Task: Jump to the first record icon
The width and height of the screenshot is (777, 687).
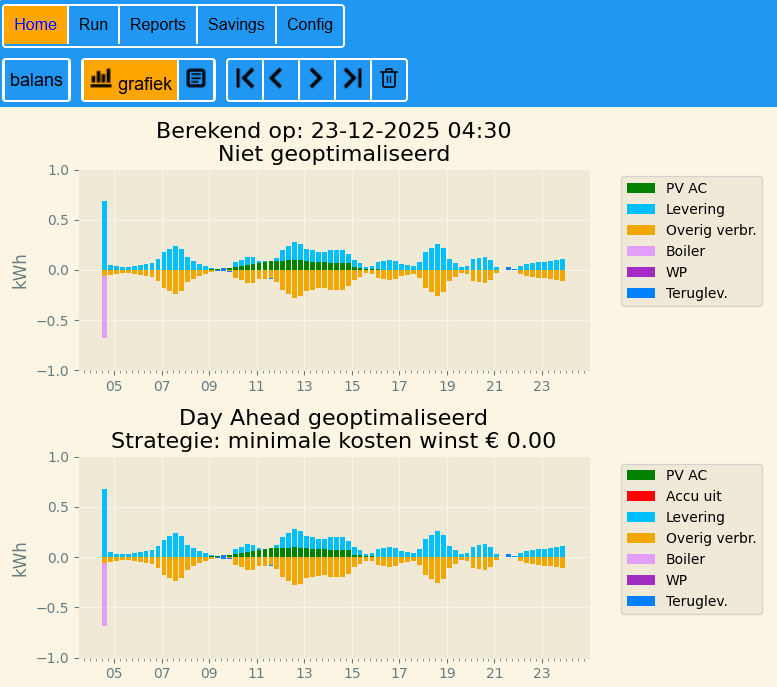Action: pyautogui.click(x=245, y=79)
